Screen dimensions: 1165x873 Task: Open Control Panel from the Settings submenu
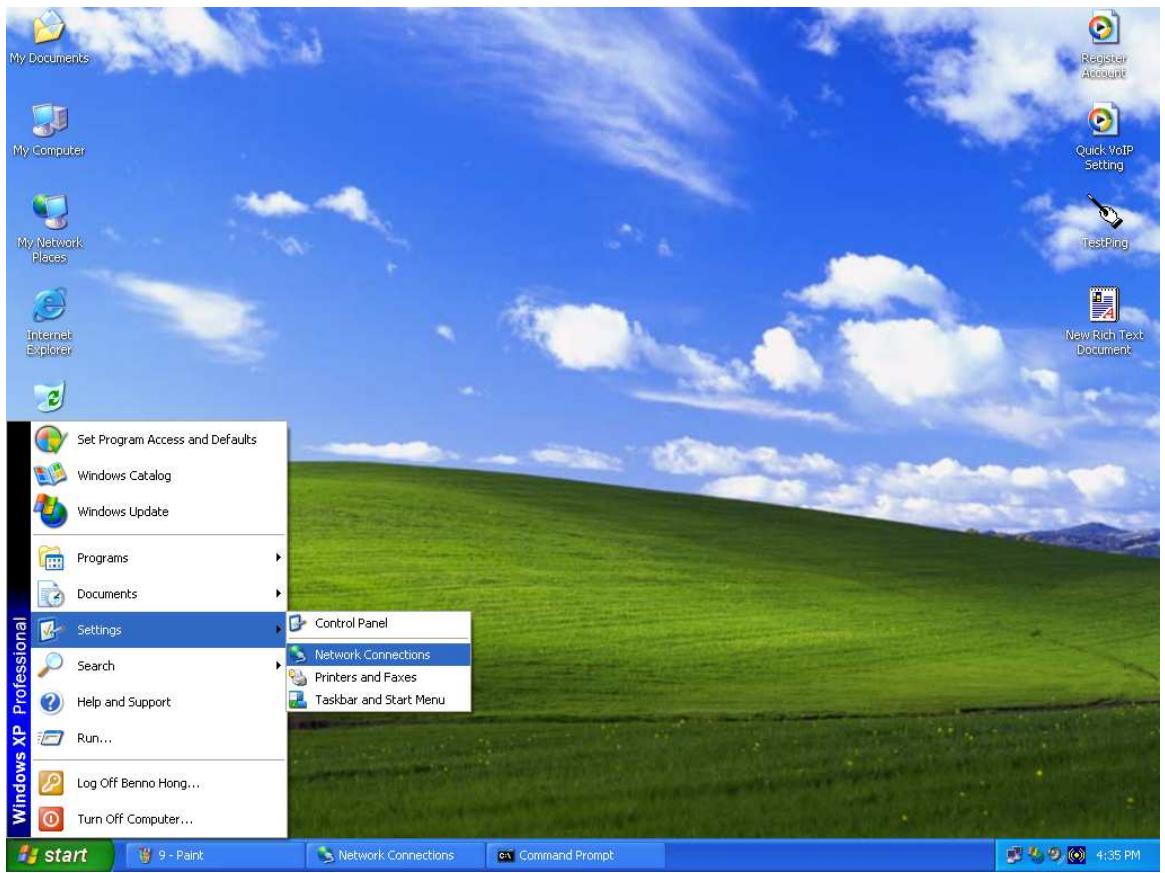[379, 623]
